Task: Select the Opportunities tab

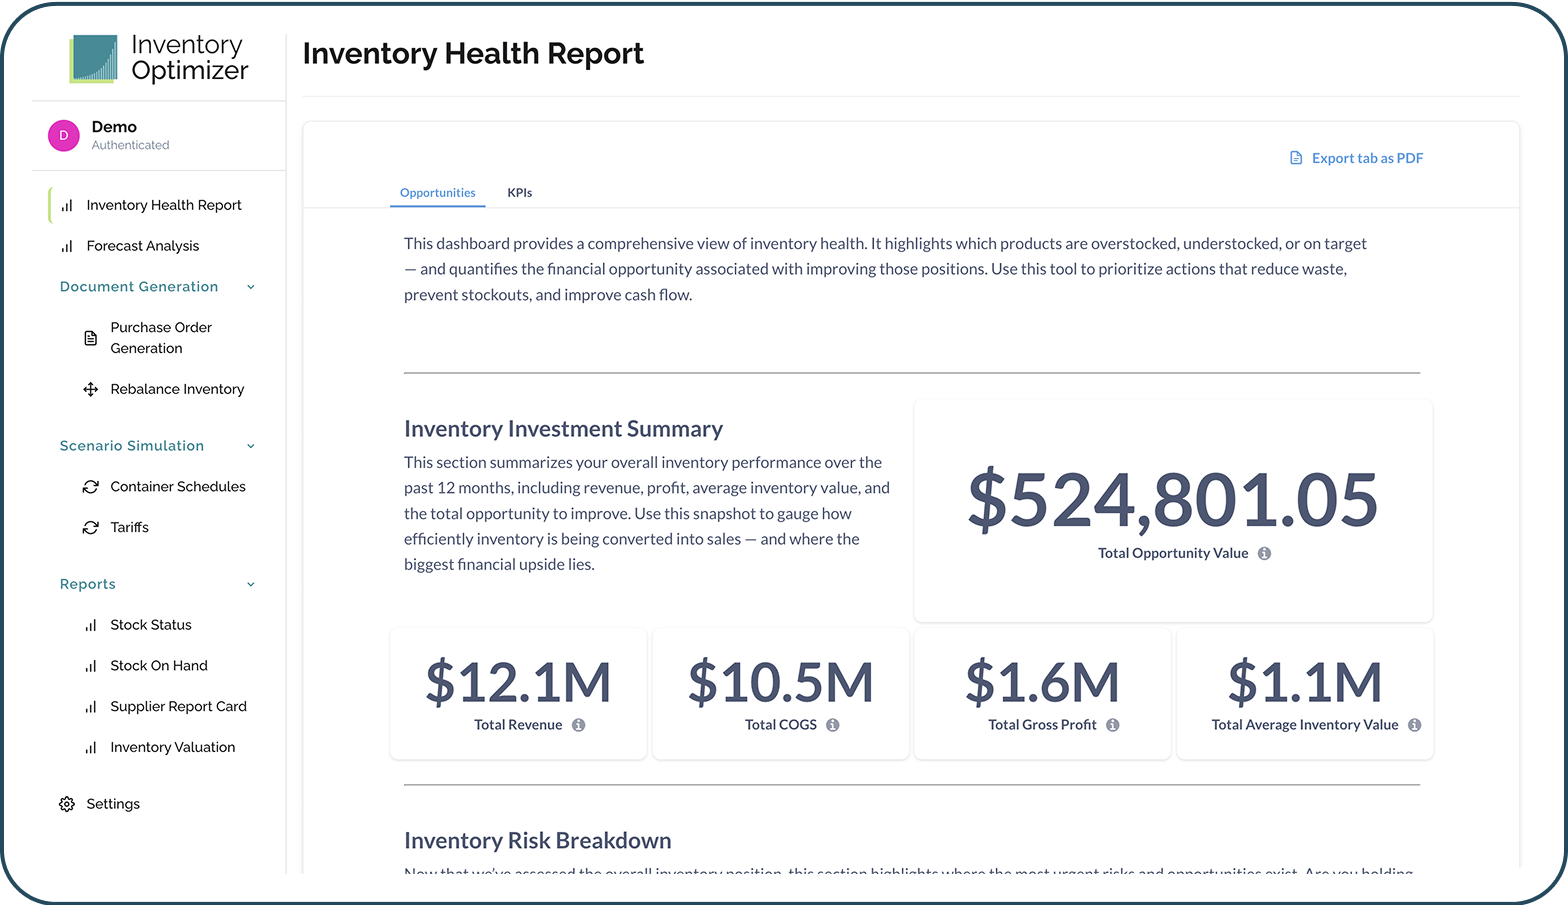Action: (437, 193)
